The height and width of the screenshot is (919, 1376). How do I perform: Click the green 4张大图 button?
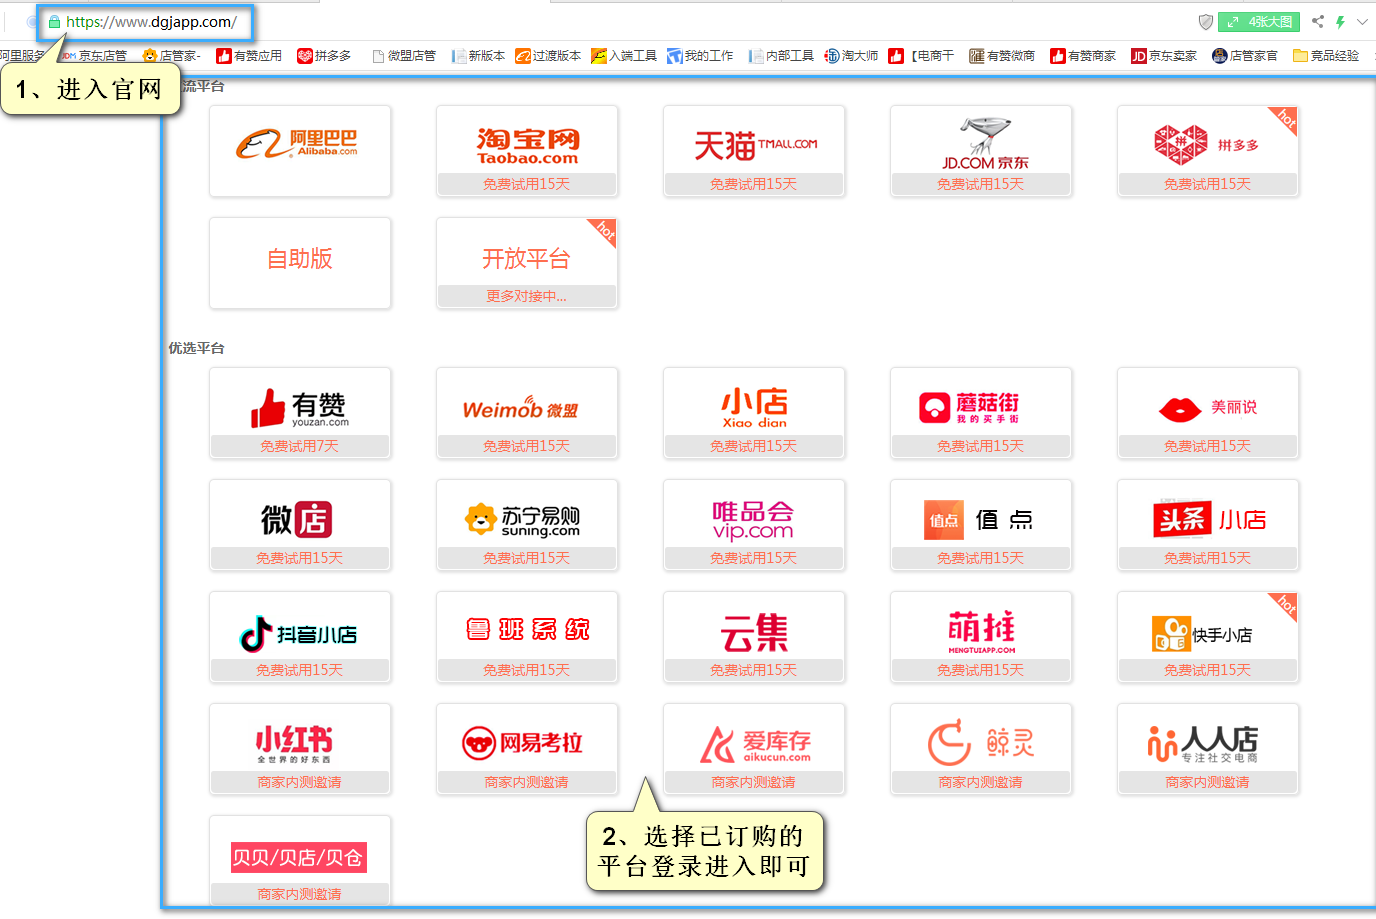coord(1259,22)
